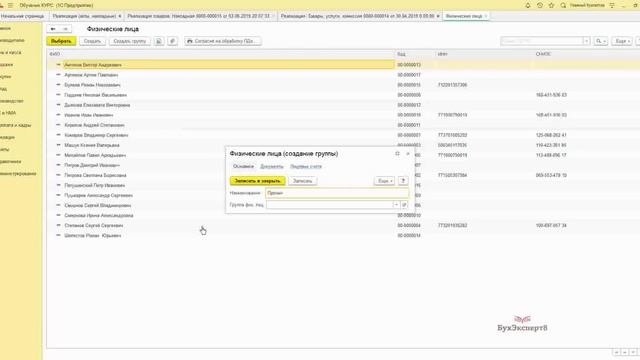Expand the Группа физ. лиц dropdown arrow
Viewport: 640px width, 360px height.
396,204
